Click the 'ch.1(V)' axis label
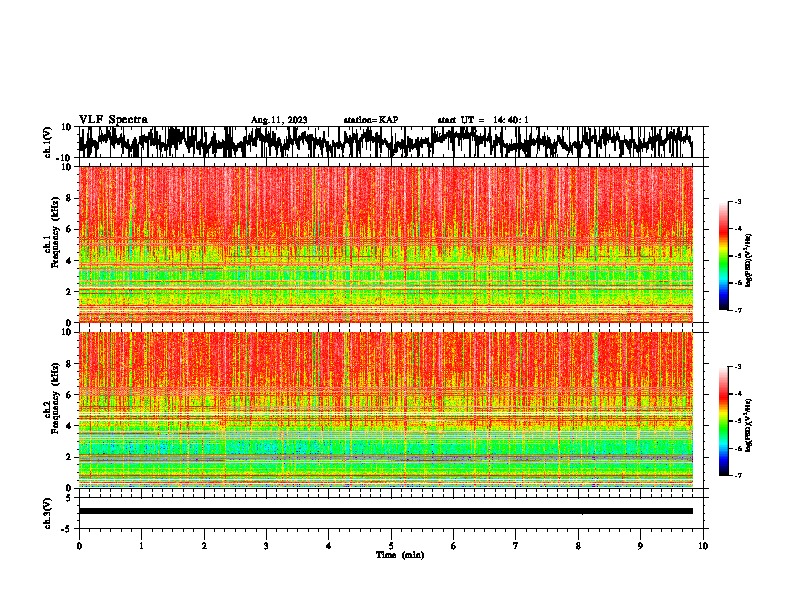Viewport: 792px width, 612px height. pos(48,142)
